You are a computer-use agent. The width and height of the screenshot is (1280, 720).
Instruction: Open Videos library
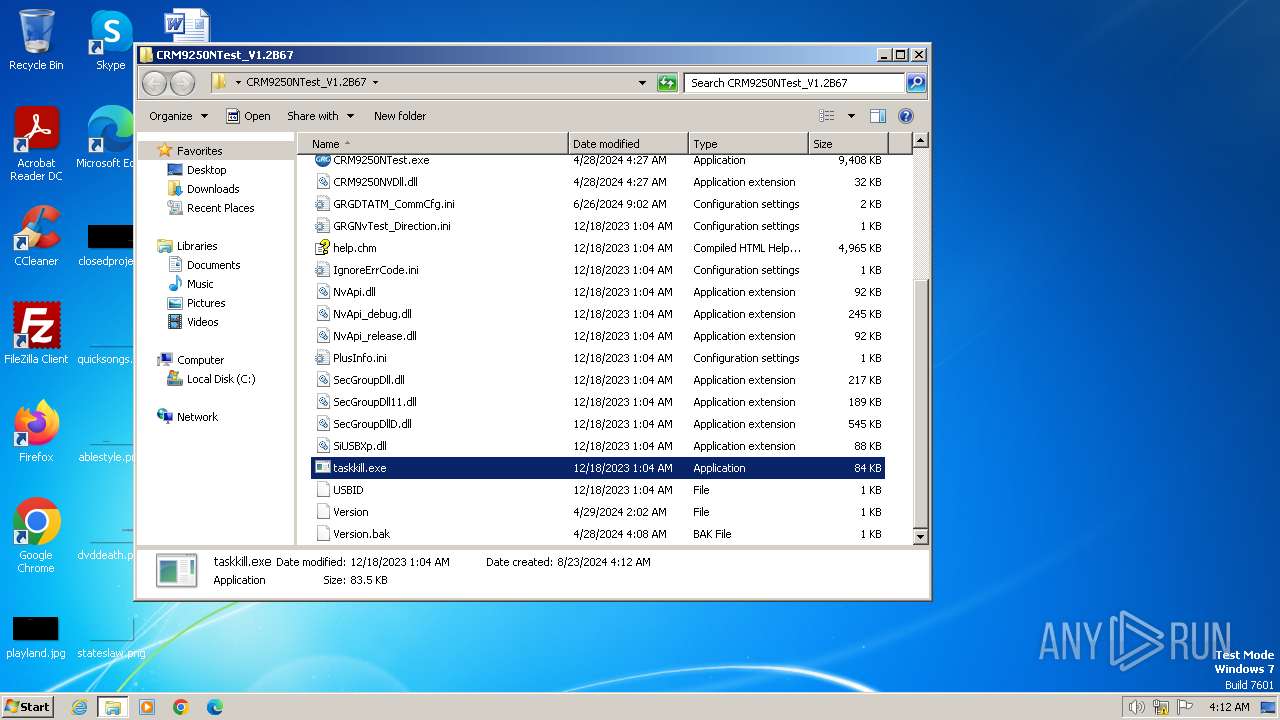pyautogui.click(x=202, y=322)
